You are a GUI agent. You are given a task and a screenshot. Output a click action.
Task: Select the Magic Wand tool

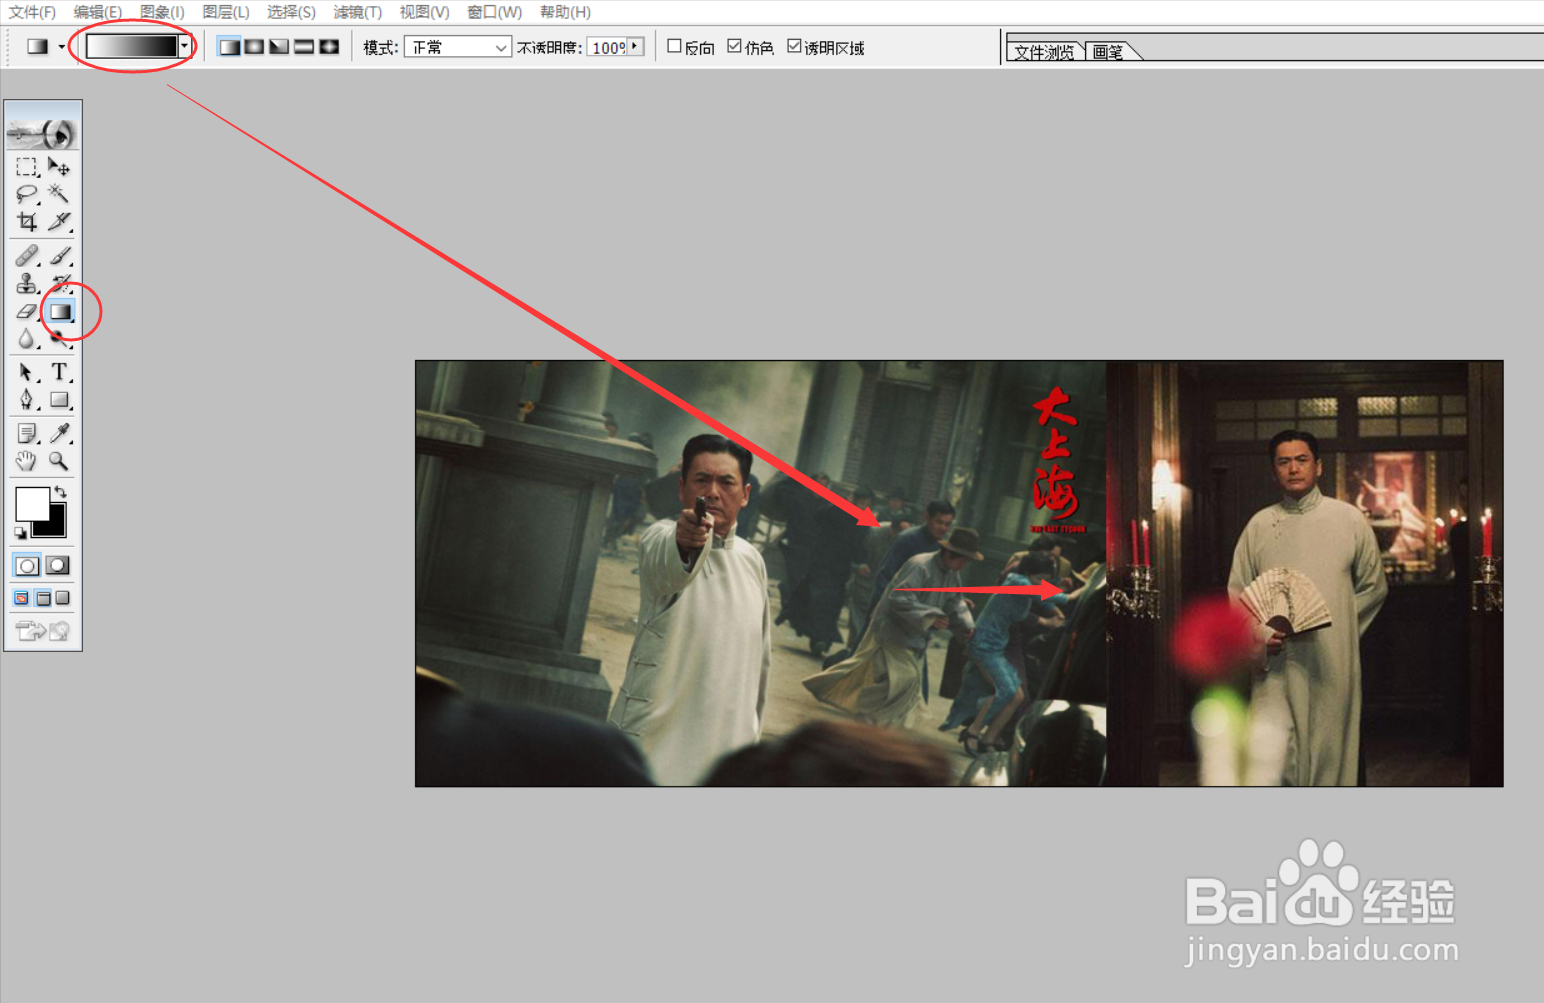tap(59, 194)
